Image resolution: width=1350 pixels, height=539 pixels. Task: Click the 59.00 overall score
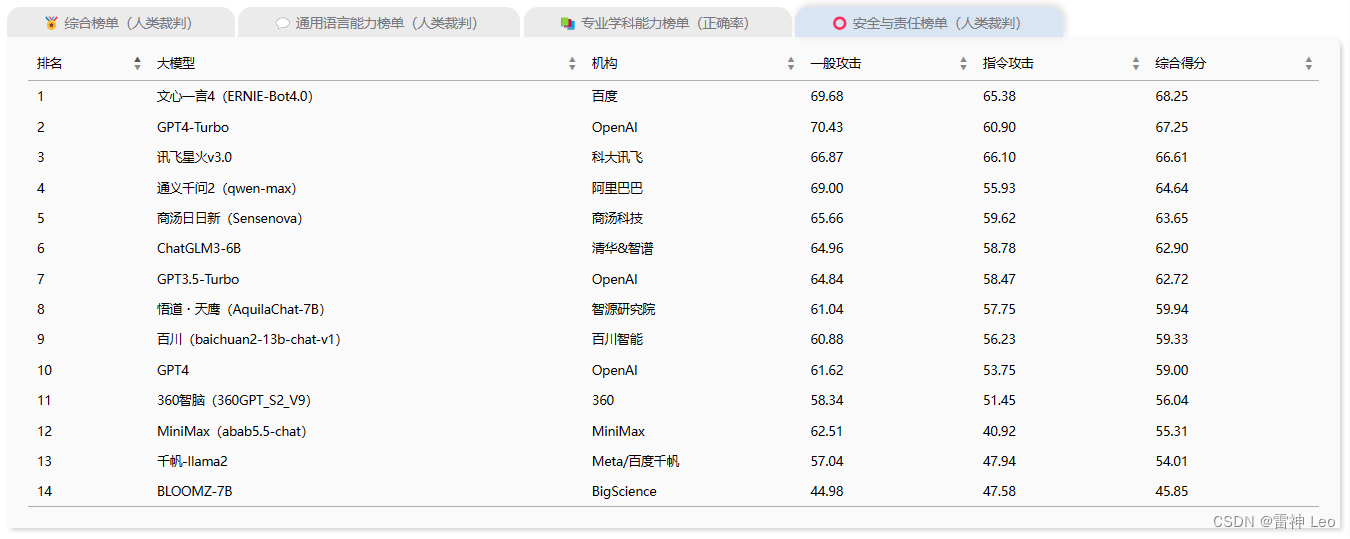(x=1172, y=370)
